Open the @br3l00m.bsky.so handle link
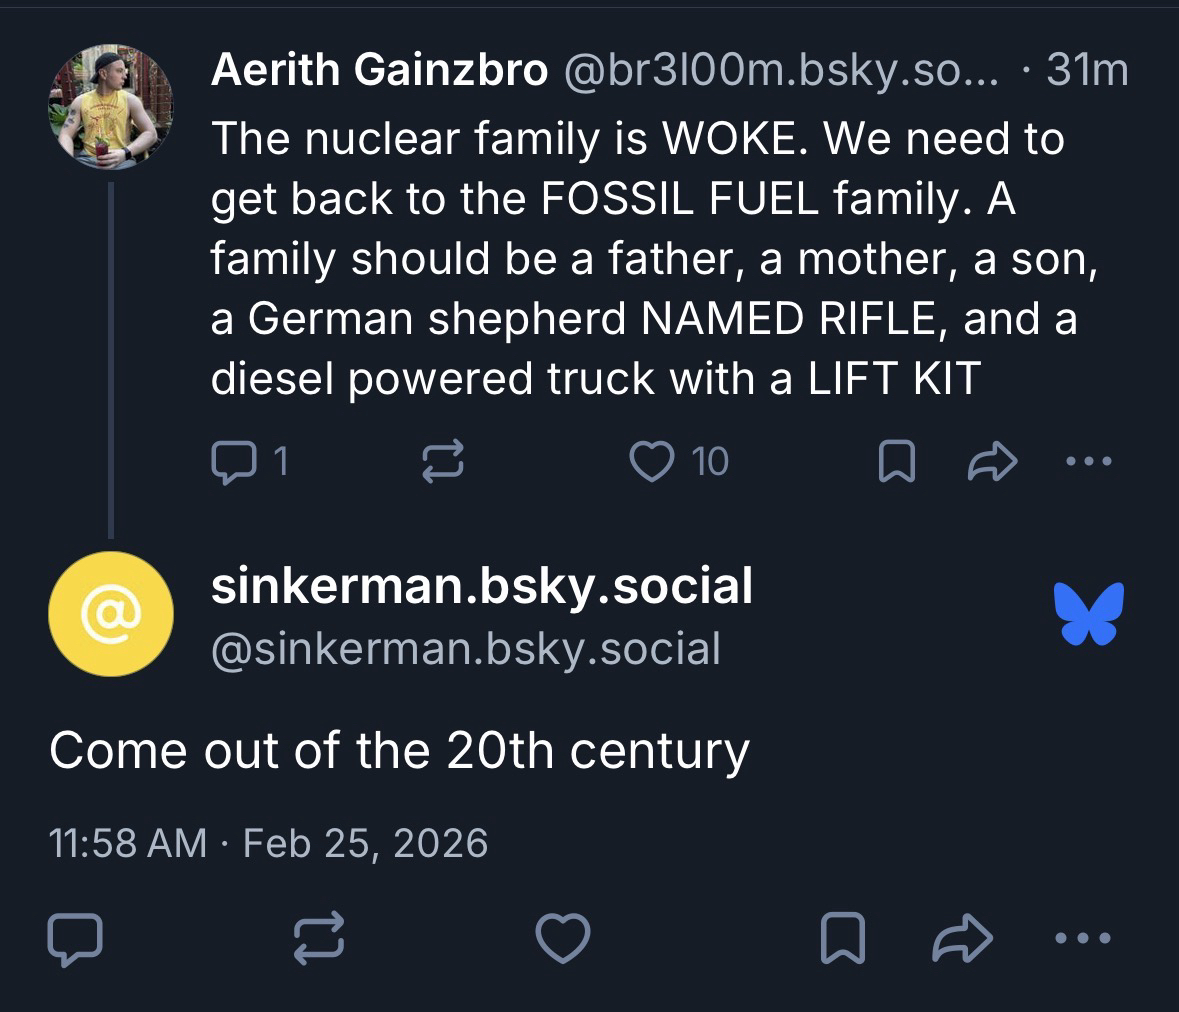 pyautogui.click(x=781, y=70)
